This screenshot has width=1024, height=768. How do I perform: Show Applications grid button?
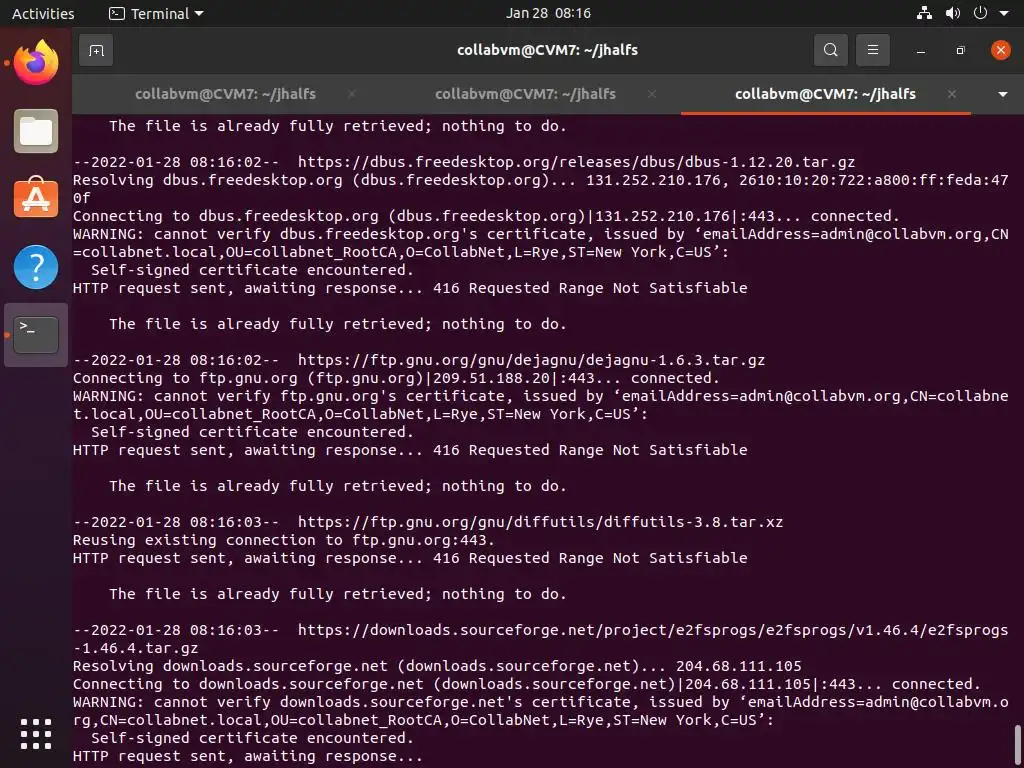point(36,733)
